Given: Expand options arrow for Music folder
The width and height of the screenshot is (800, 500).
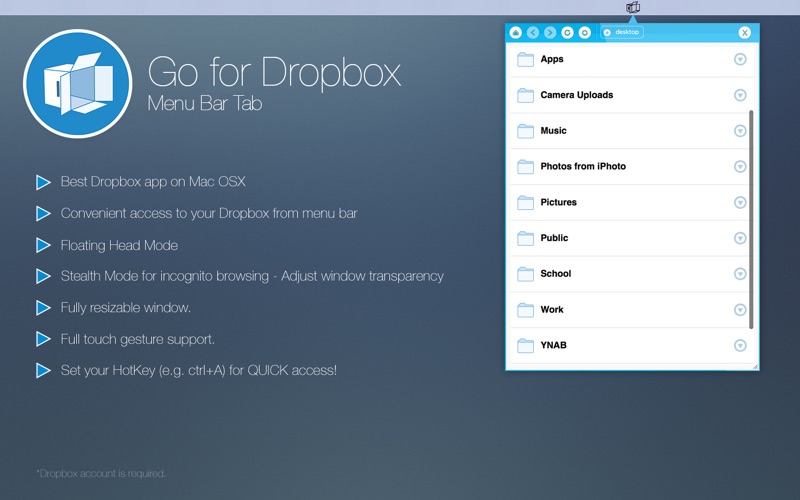Looking at the screenshot, I should coord(740,131).
